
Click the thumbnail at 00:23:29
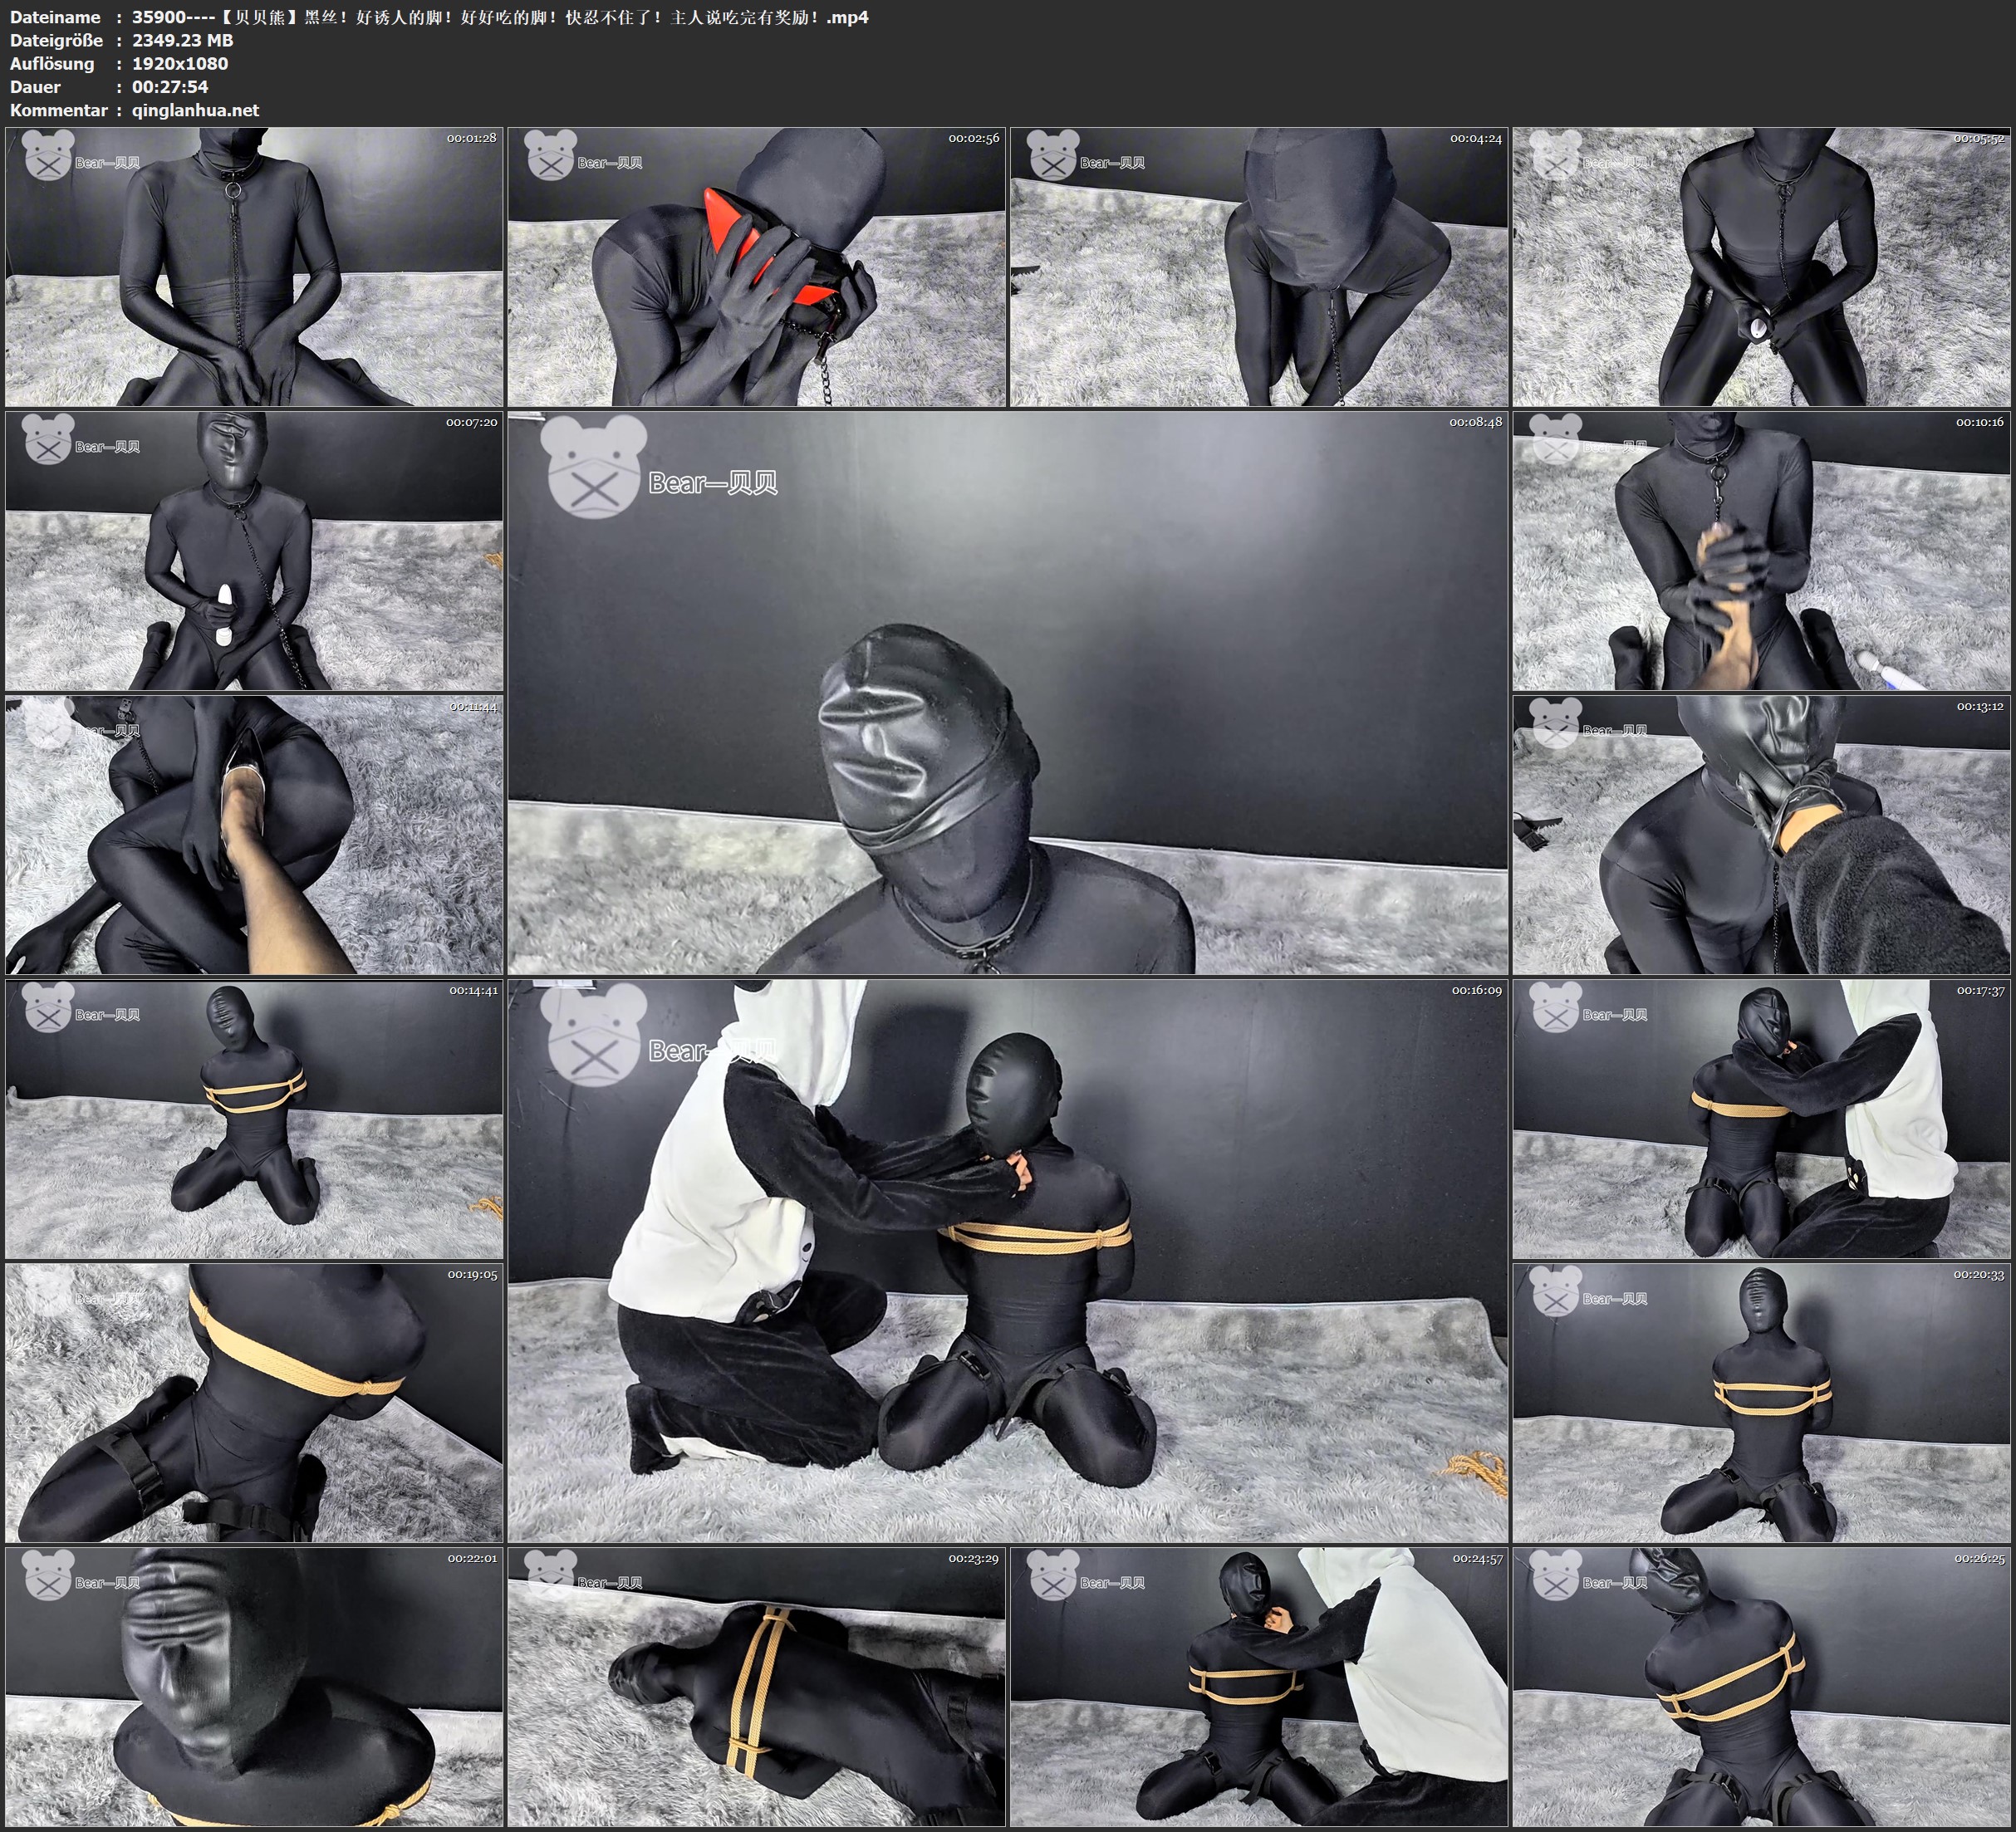[756, 1687]
